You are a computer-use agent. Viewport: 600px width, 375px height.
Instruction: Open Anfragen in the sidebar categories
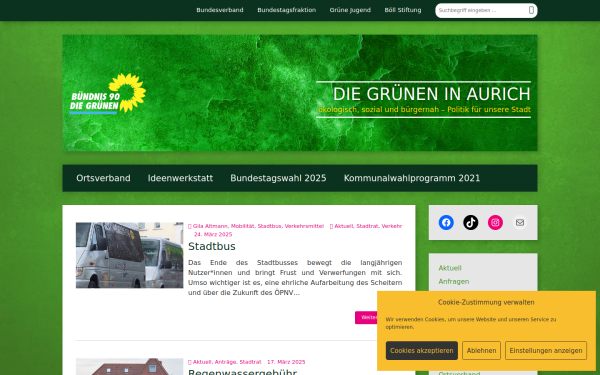pyautogui.click(x=453, y=282)
